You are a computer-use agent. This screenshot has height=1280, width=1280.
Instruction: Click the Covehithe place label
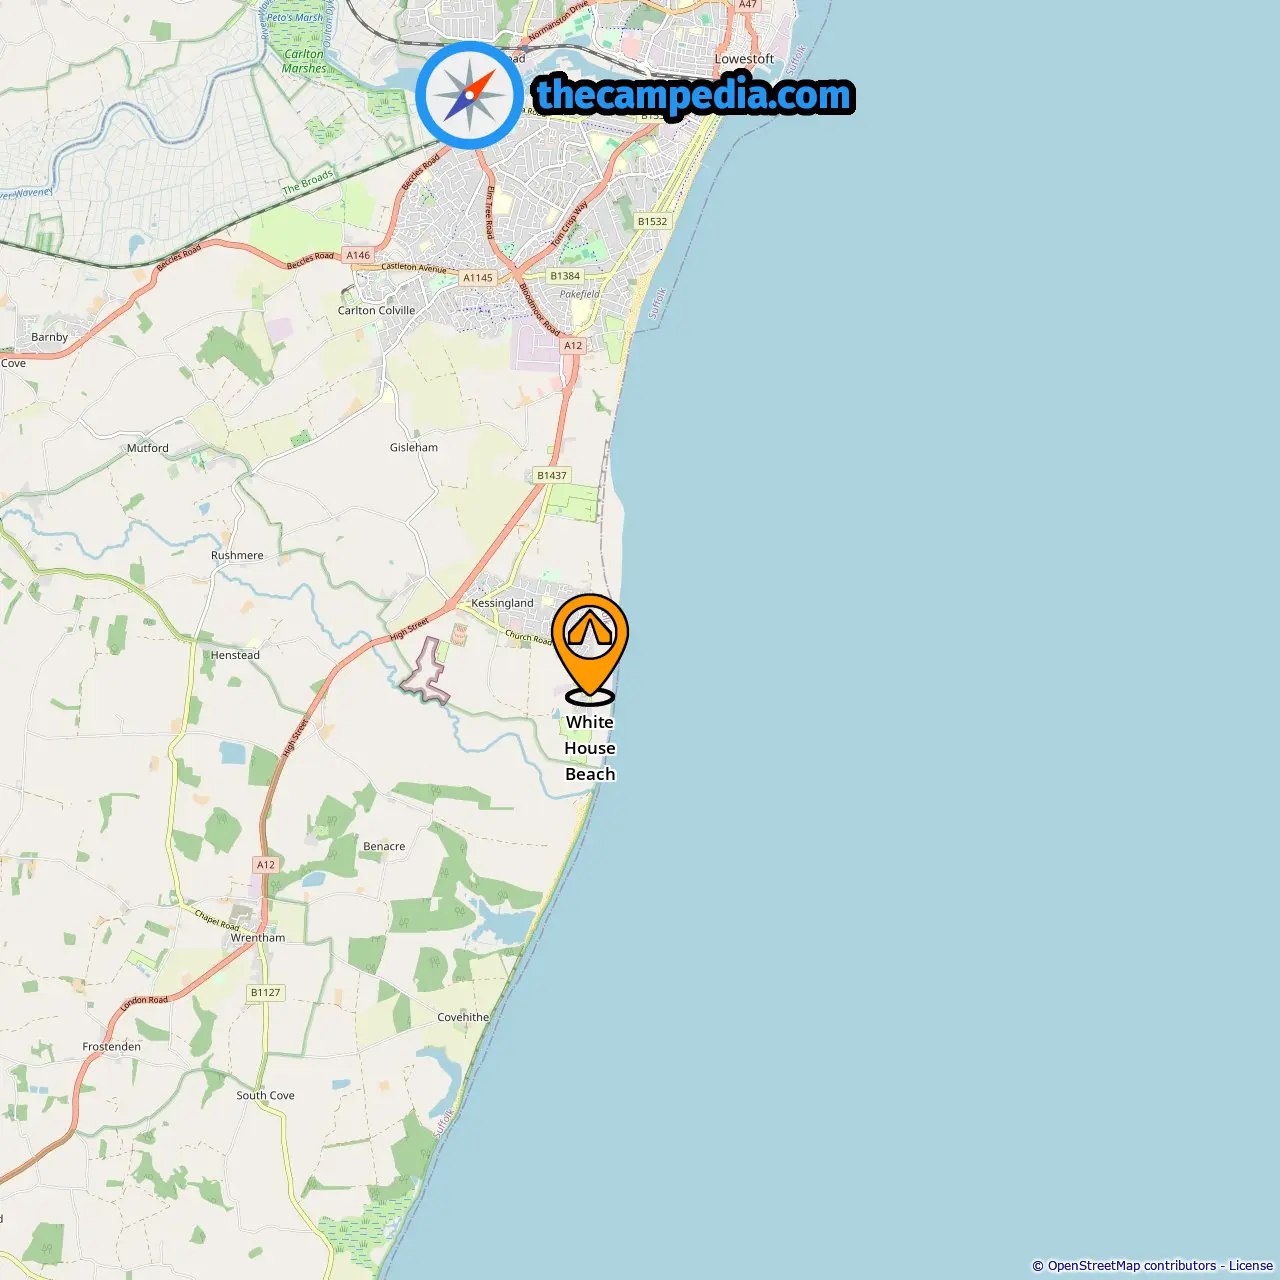[463, 1017]
